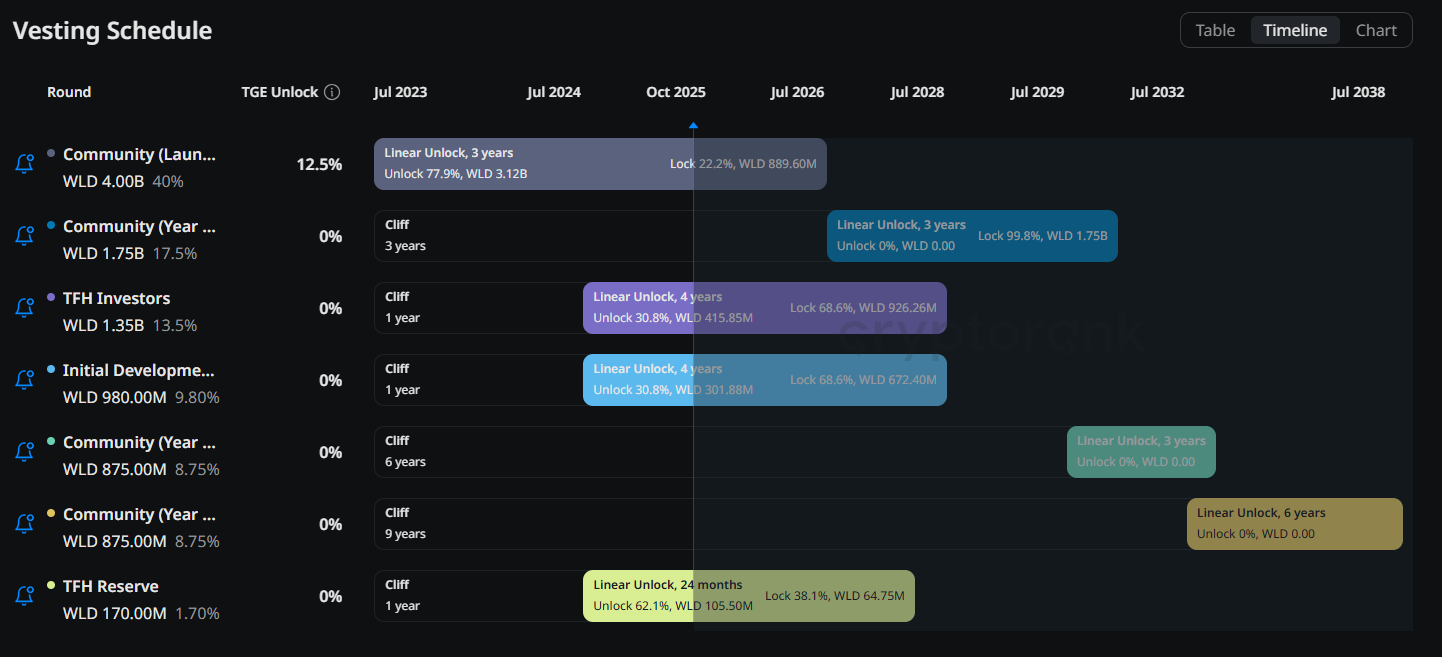
Task: Click the WLD 4.00B allocation amount
Action: 103,181
